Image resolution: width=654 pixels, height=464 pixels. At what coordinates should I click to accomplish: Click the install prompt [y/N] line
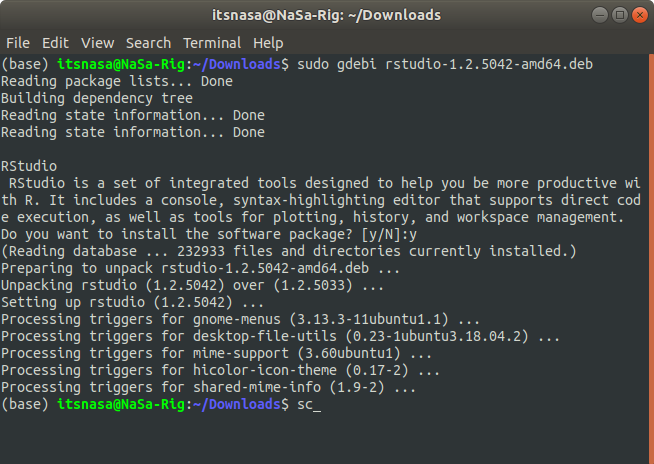coord(209,234)
